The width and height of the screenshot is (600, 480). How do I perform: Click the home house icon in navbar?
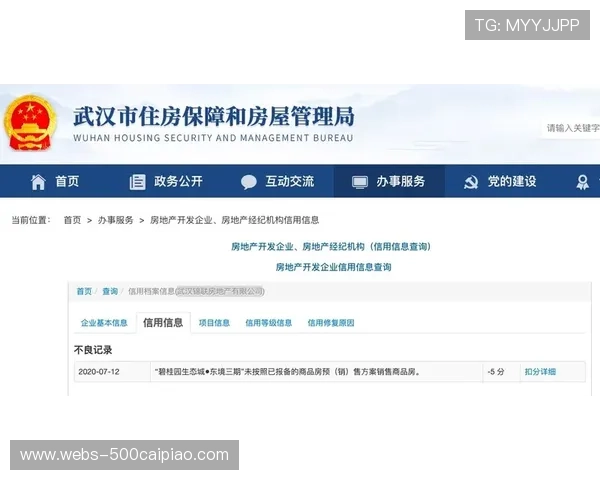[x=38, y=182]
